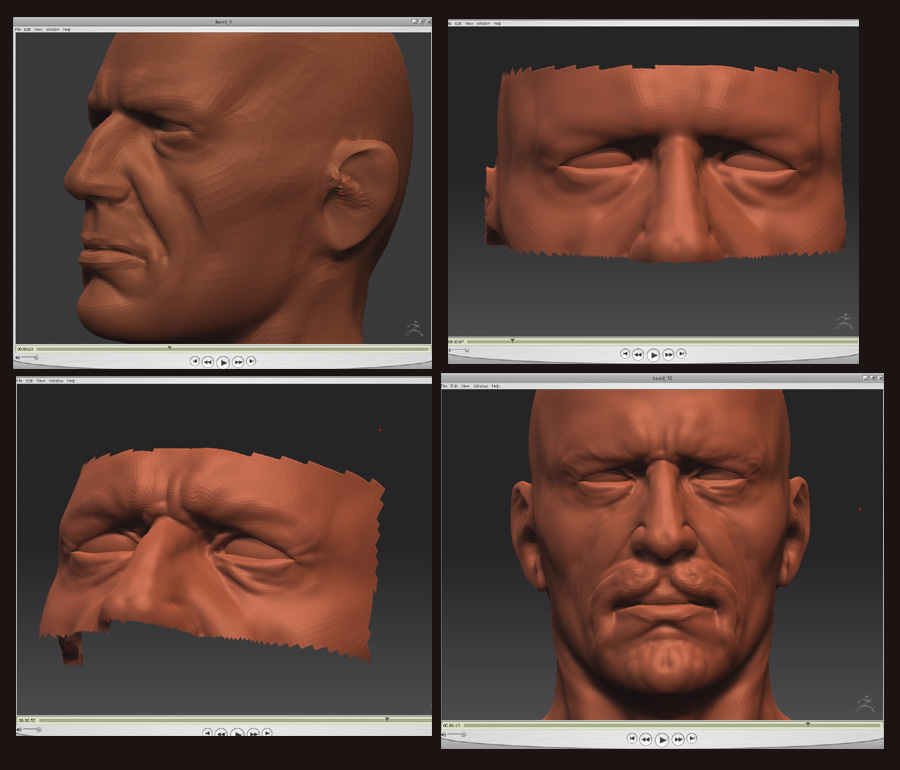Image resolution: width=900 pixels, height=770 pixels.
Task: Mute head_10 via its speaker icon
Action: [445, 734]
